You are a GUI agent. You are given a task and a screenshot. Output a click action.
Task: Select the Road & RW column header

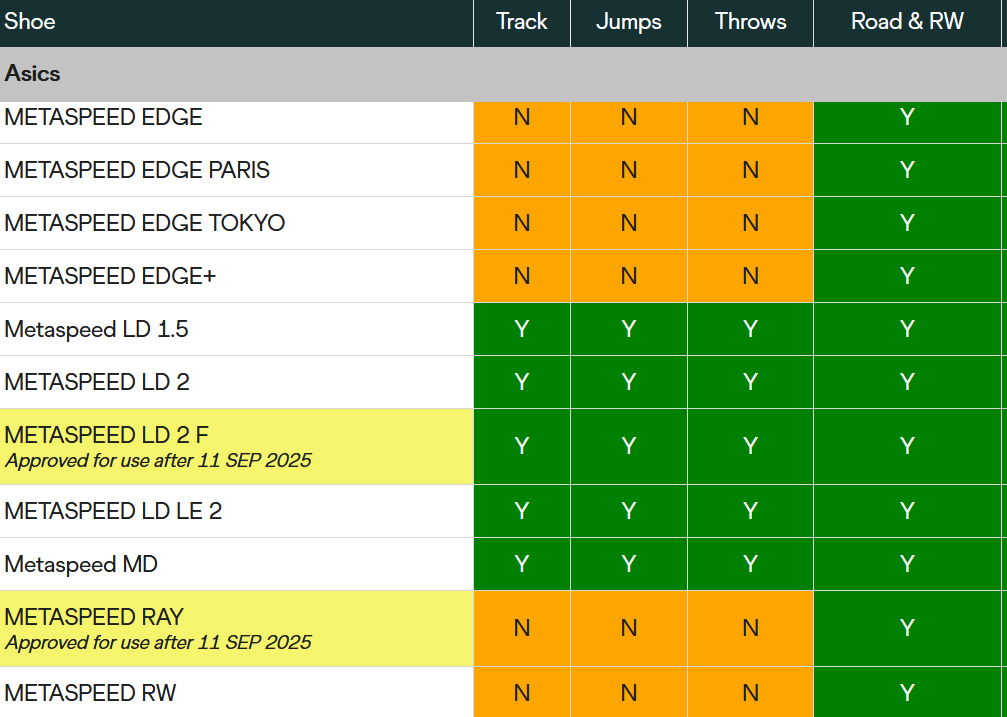click(x=907, y=22)
